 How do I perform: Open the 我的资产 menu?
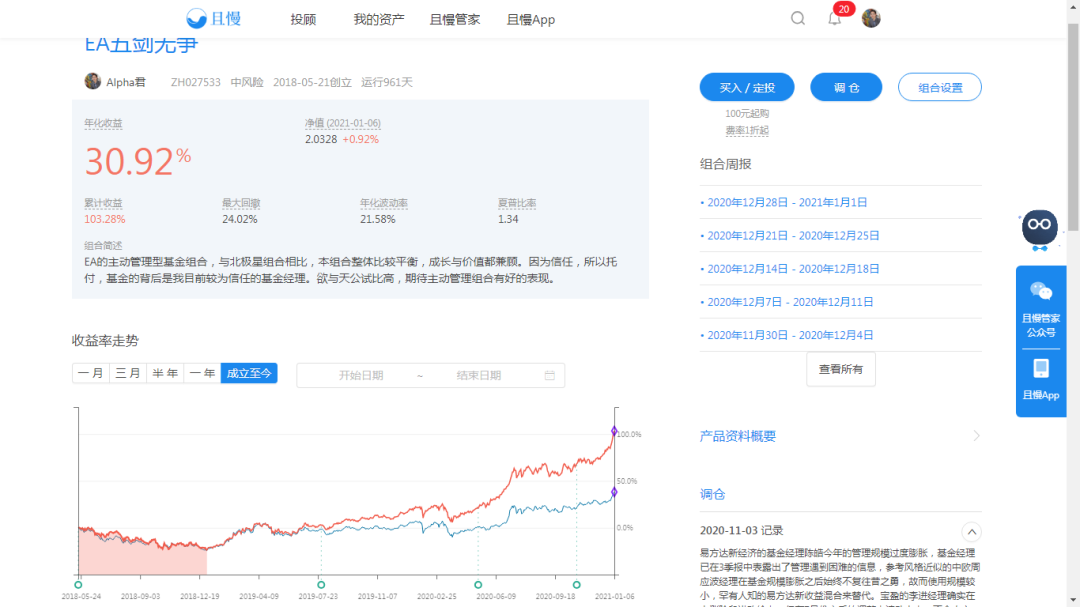tap(379, 19)
